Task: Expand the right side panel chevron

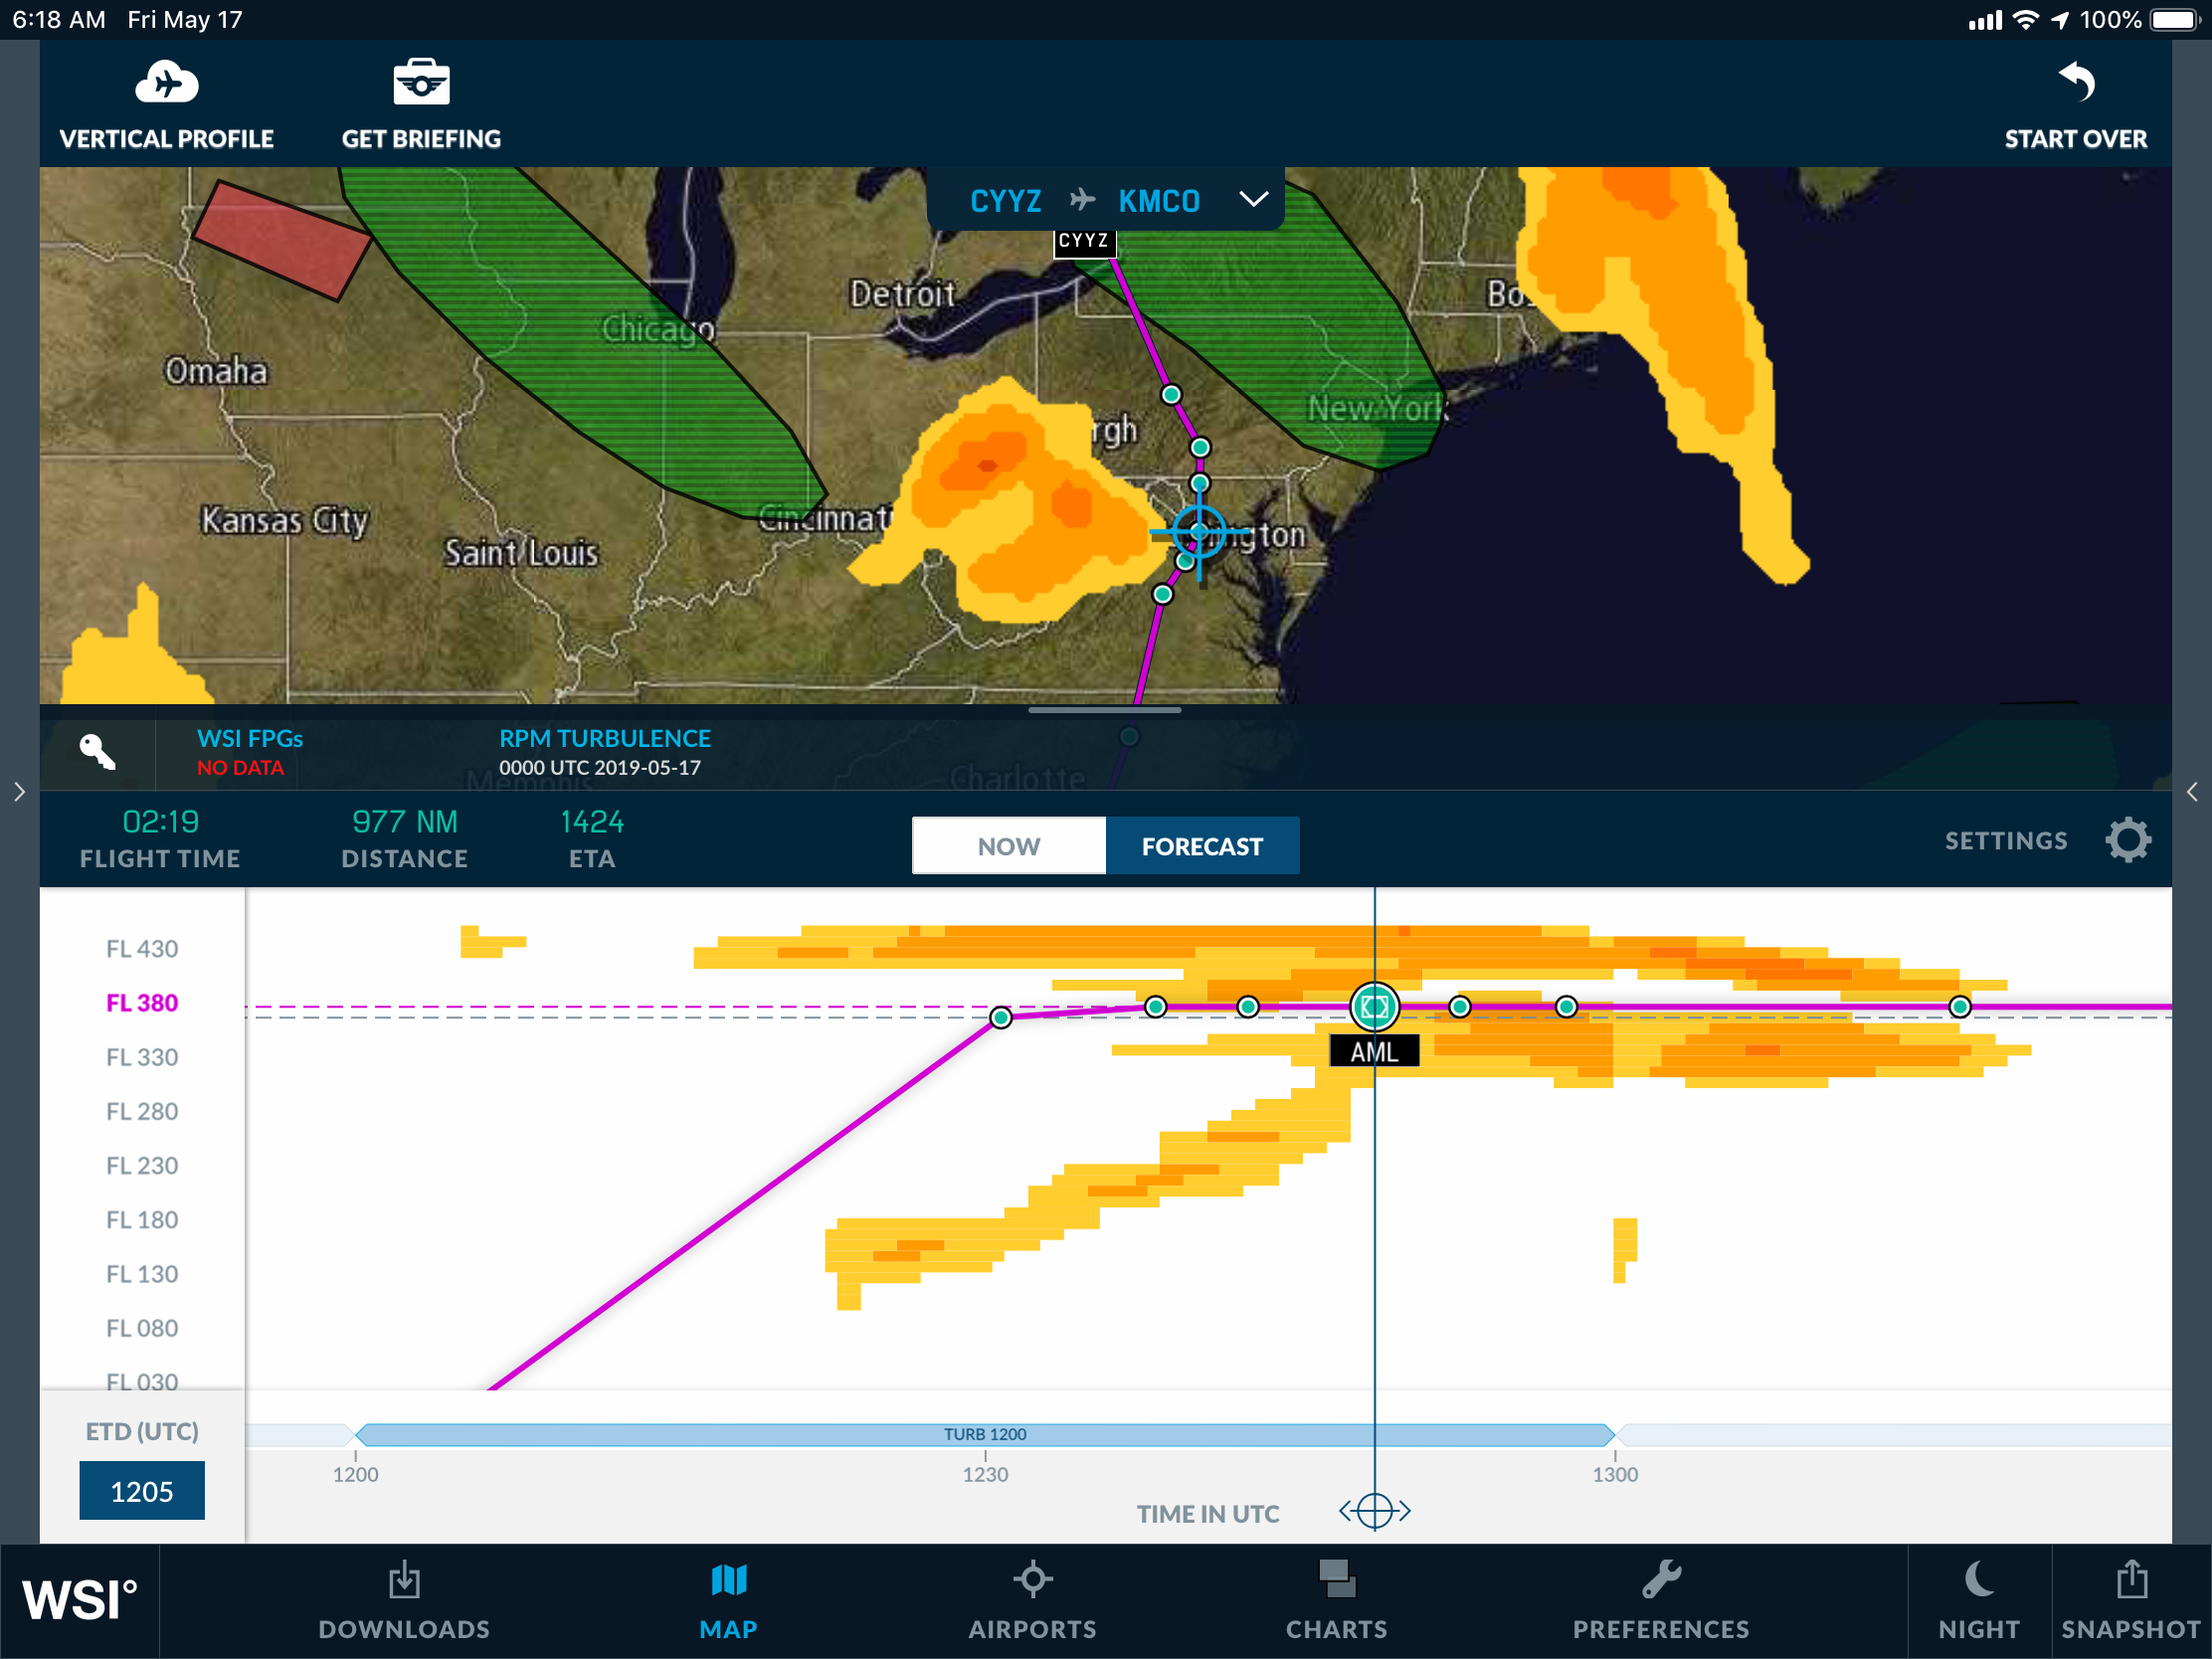Action: point(2192,792)
